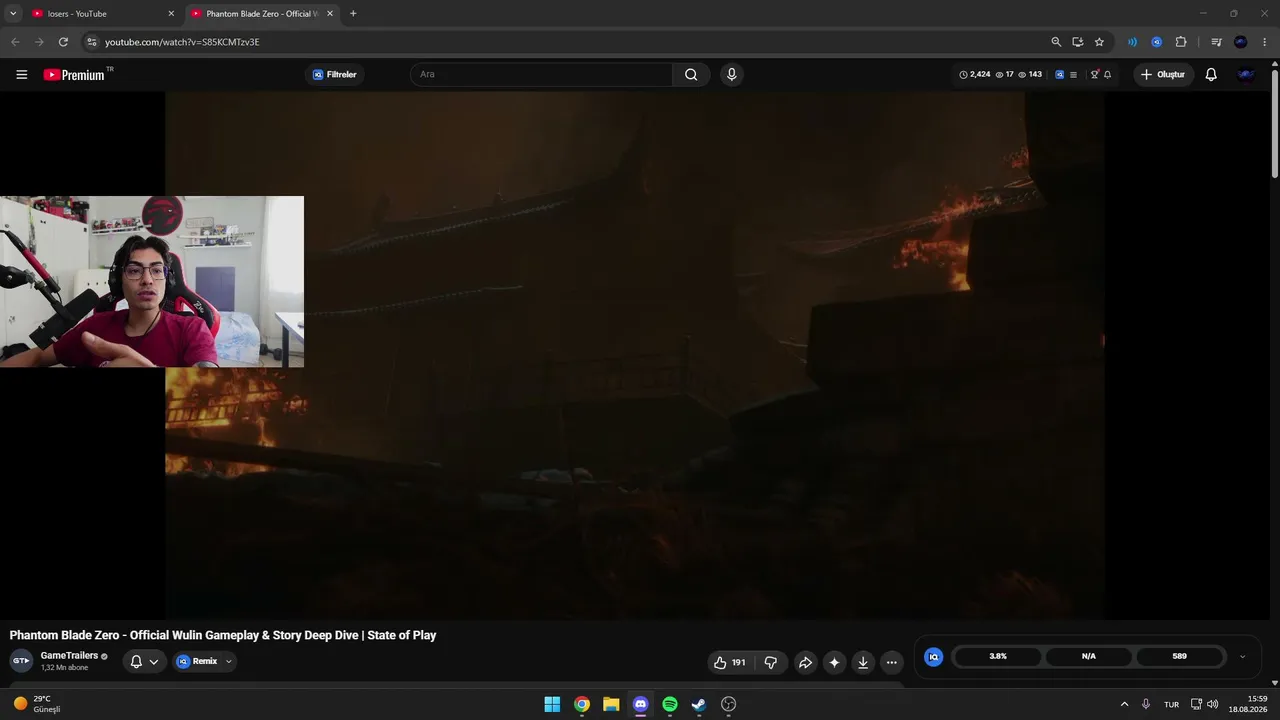Click the eye stat showing 143

click(1030, 75)
